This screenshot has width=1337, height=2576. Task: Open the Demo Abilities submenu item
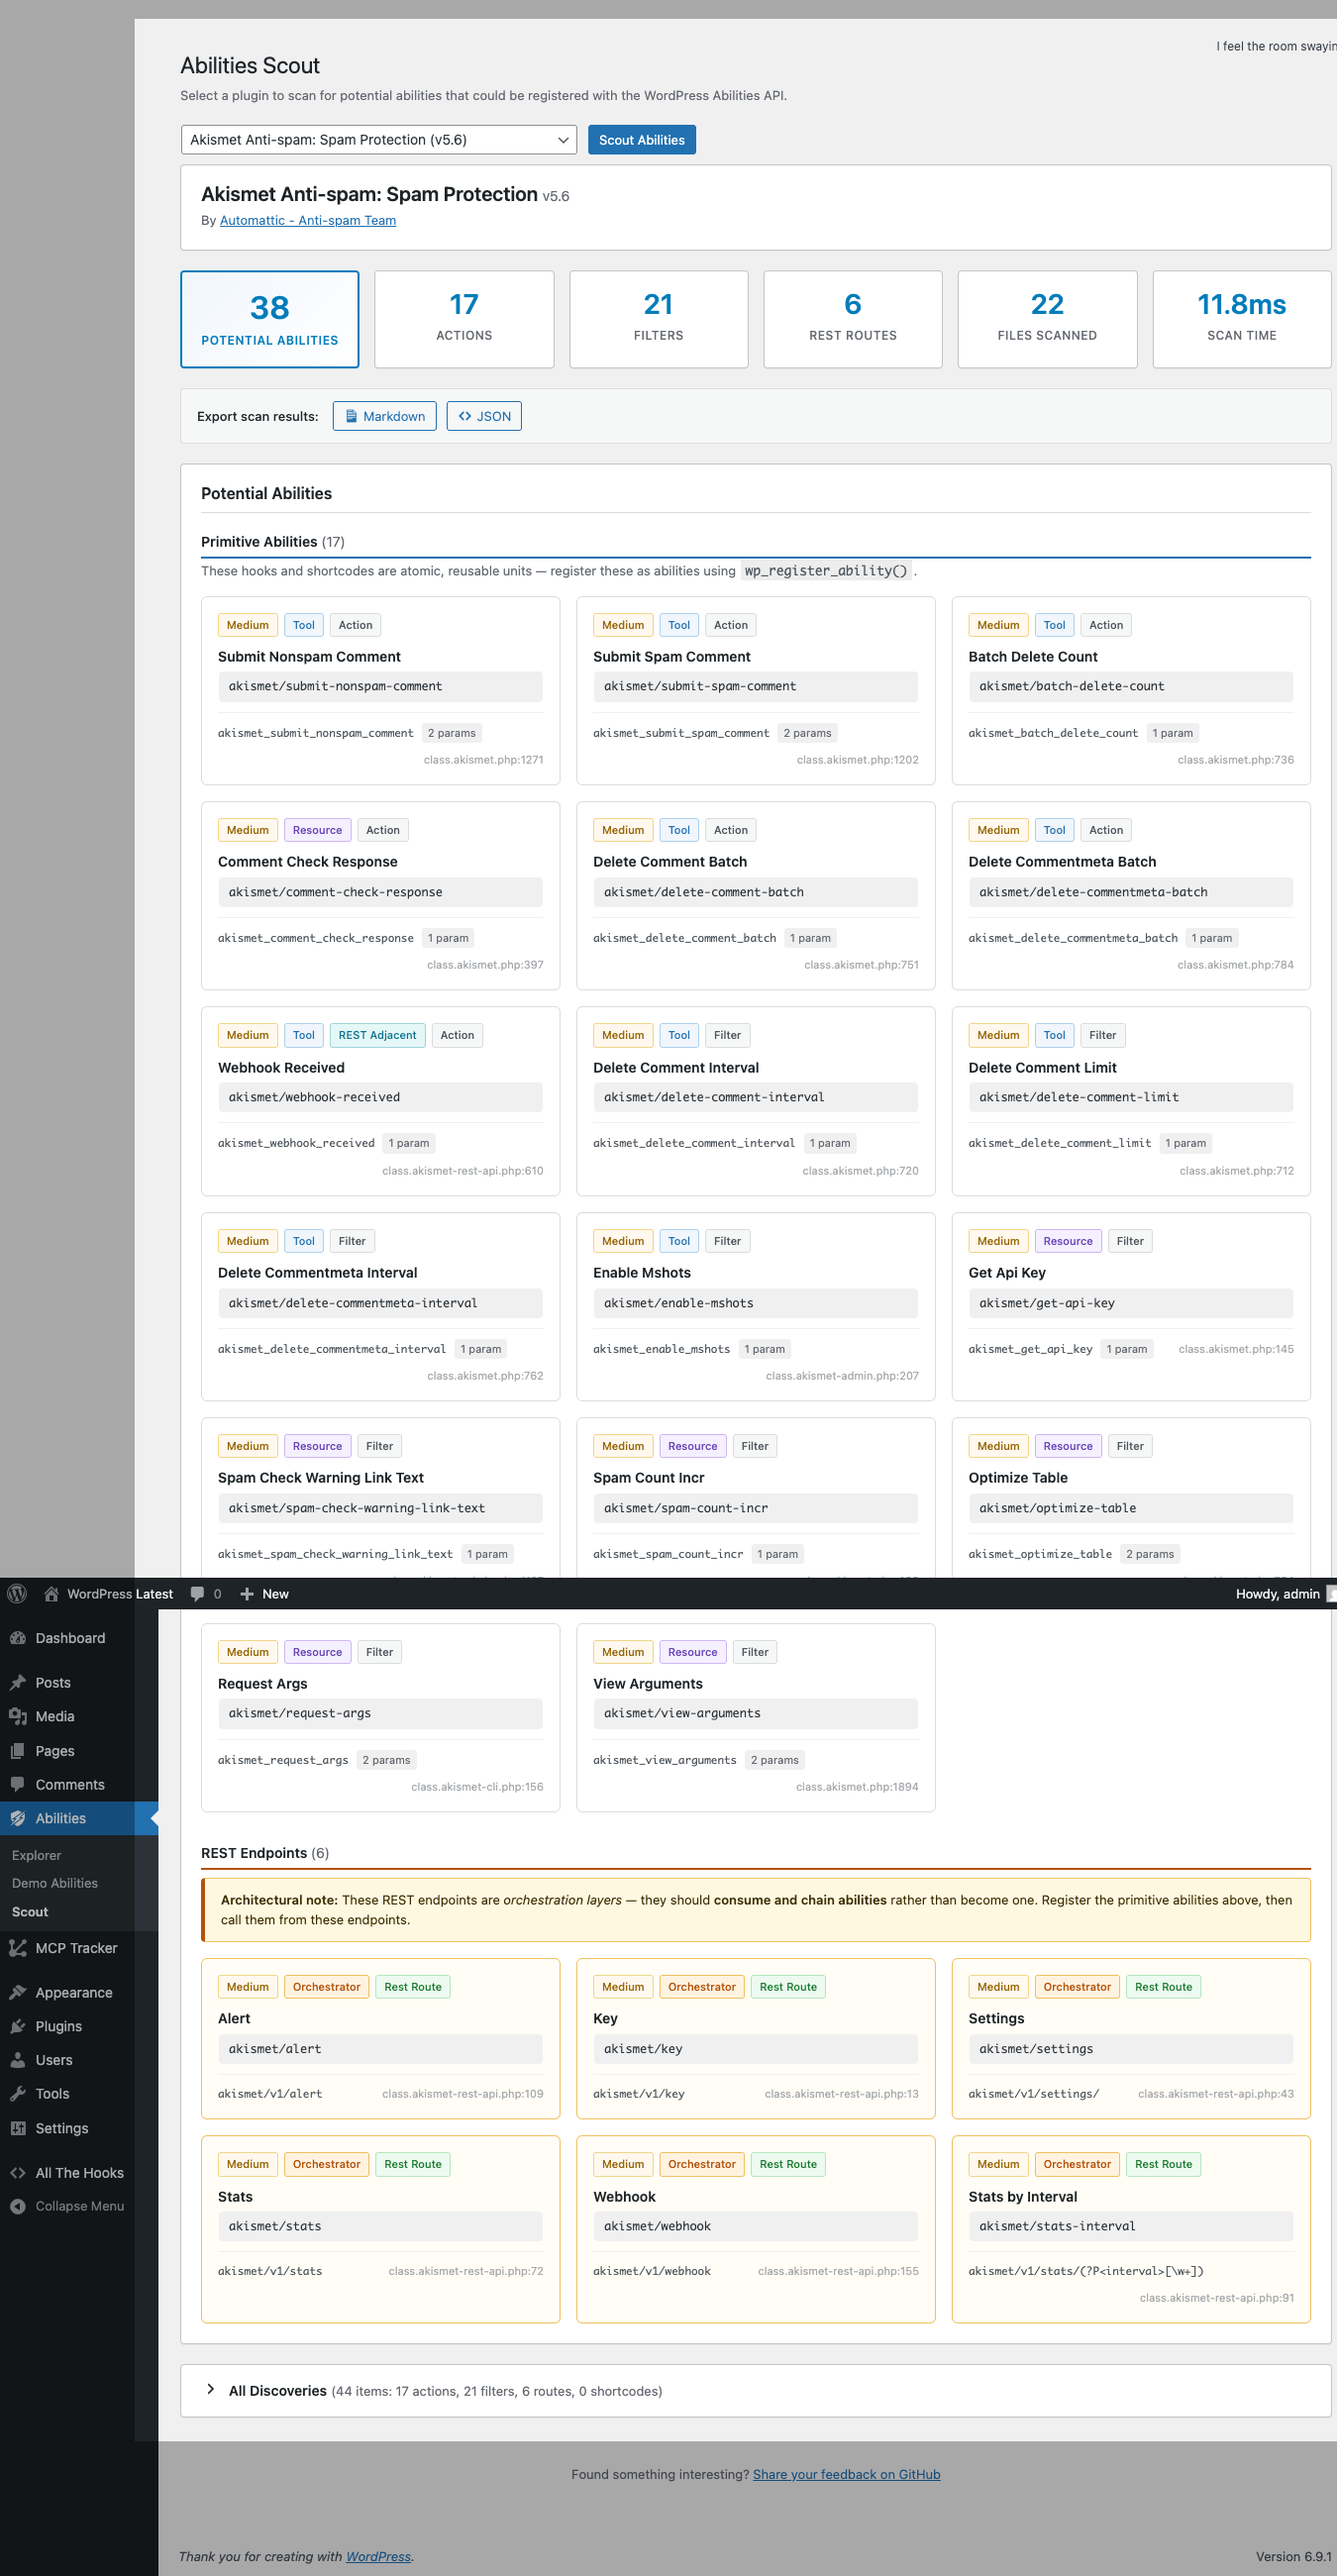[55, 1883]
